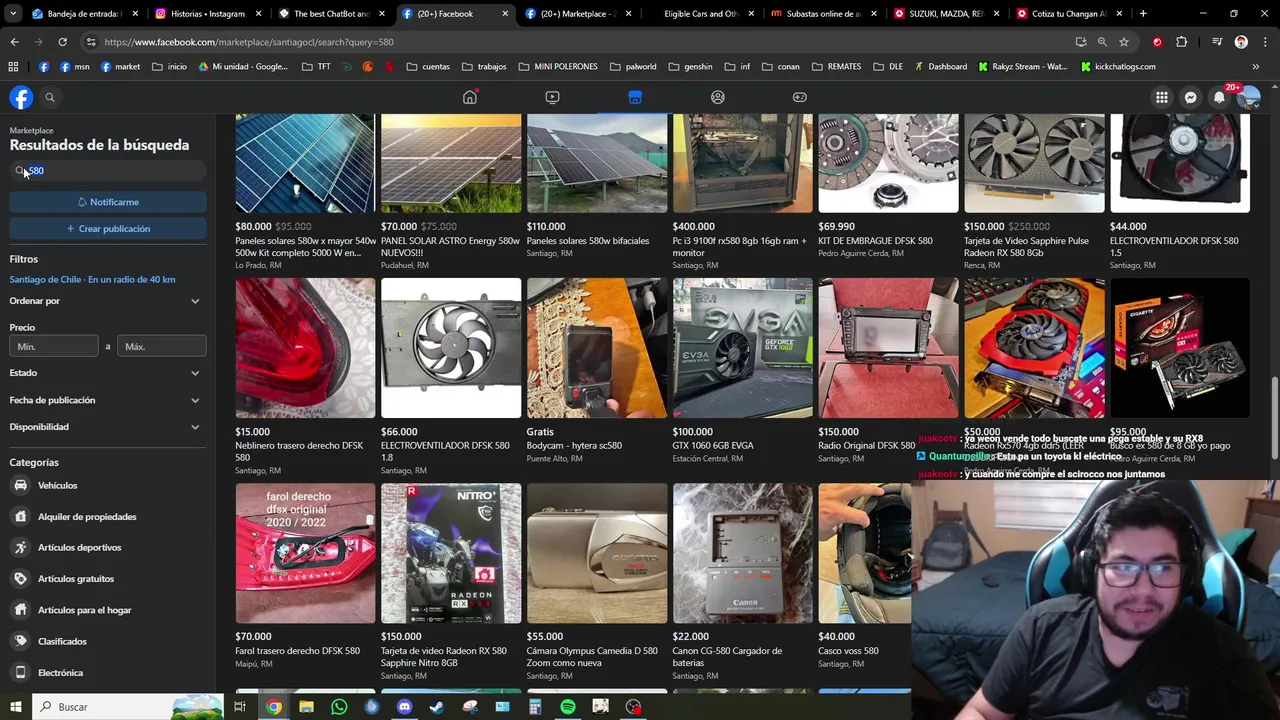Open the Neblinero trasero derecho DFSK listing image
Image resolution: width=1280 pixels, height=720 pixels.
pos(305,348)
